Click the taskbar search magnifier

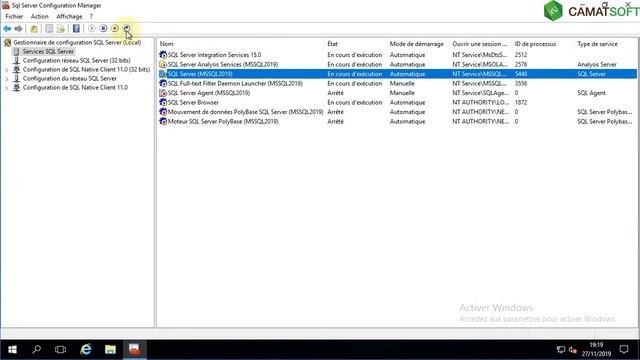[x=37, y=349]
